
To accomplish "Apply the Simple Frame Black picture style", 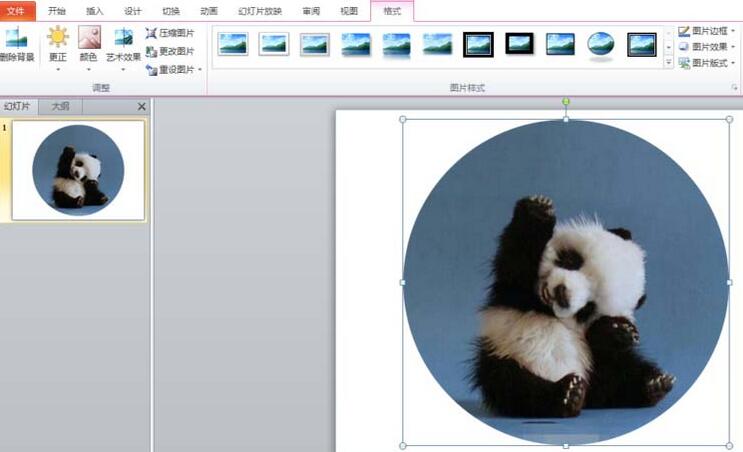I will [x=560, y=45].
